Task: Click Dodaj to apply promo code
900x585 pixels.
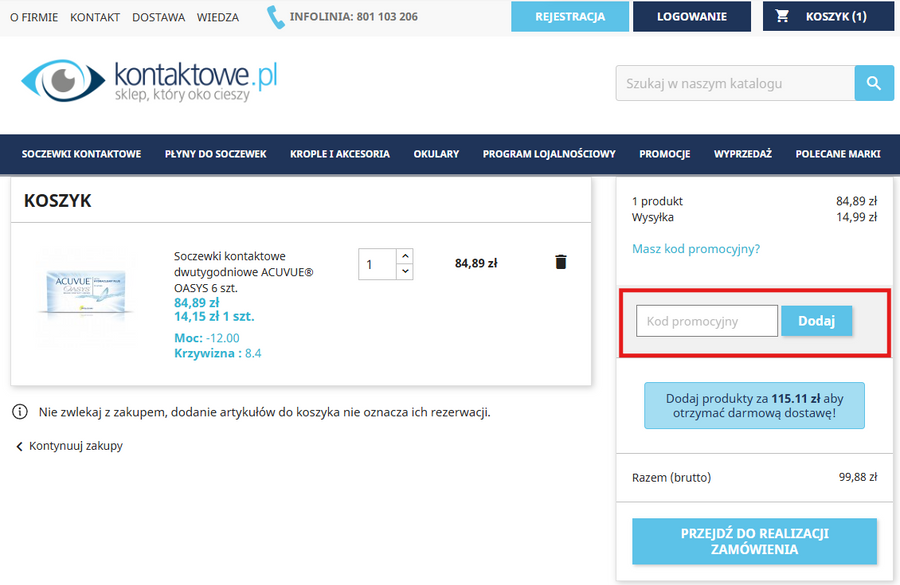Action: pyautogui.click(x=816, y=321)
